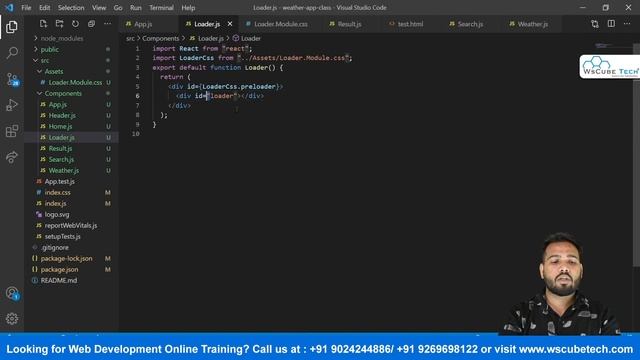Viewport: 640px width, 360px height.
Task: Open Run and Debug view
Action: 12,105
